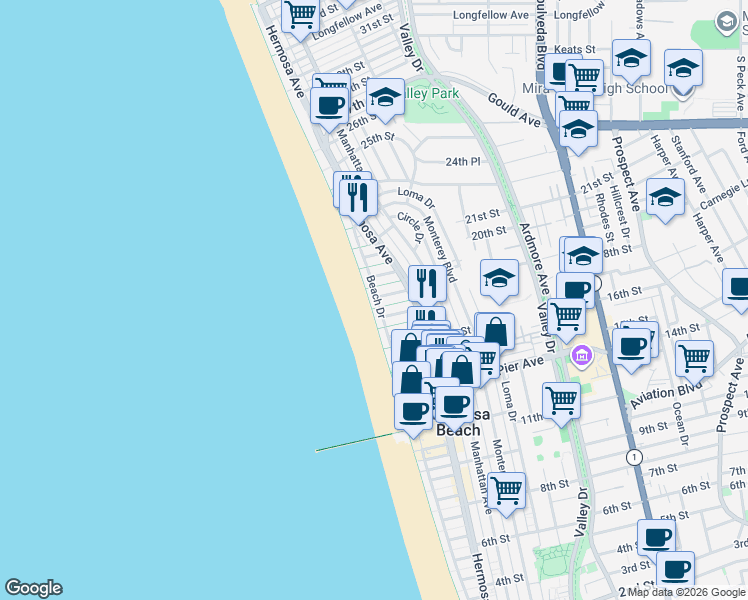Click the Rhodes St street label

coord(604,217)
